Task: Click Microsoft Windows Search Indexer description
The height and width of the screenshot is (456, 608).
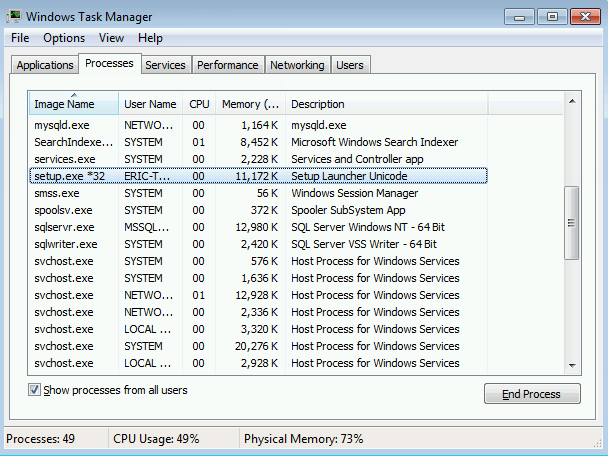Action: 375,142
